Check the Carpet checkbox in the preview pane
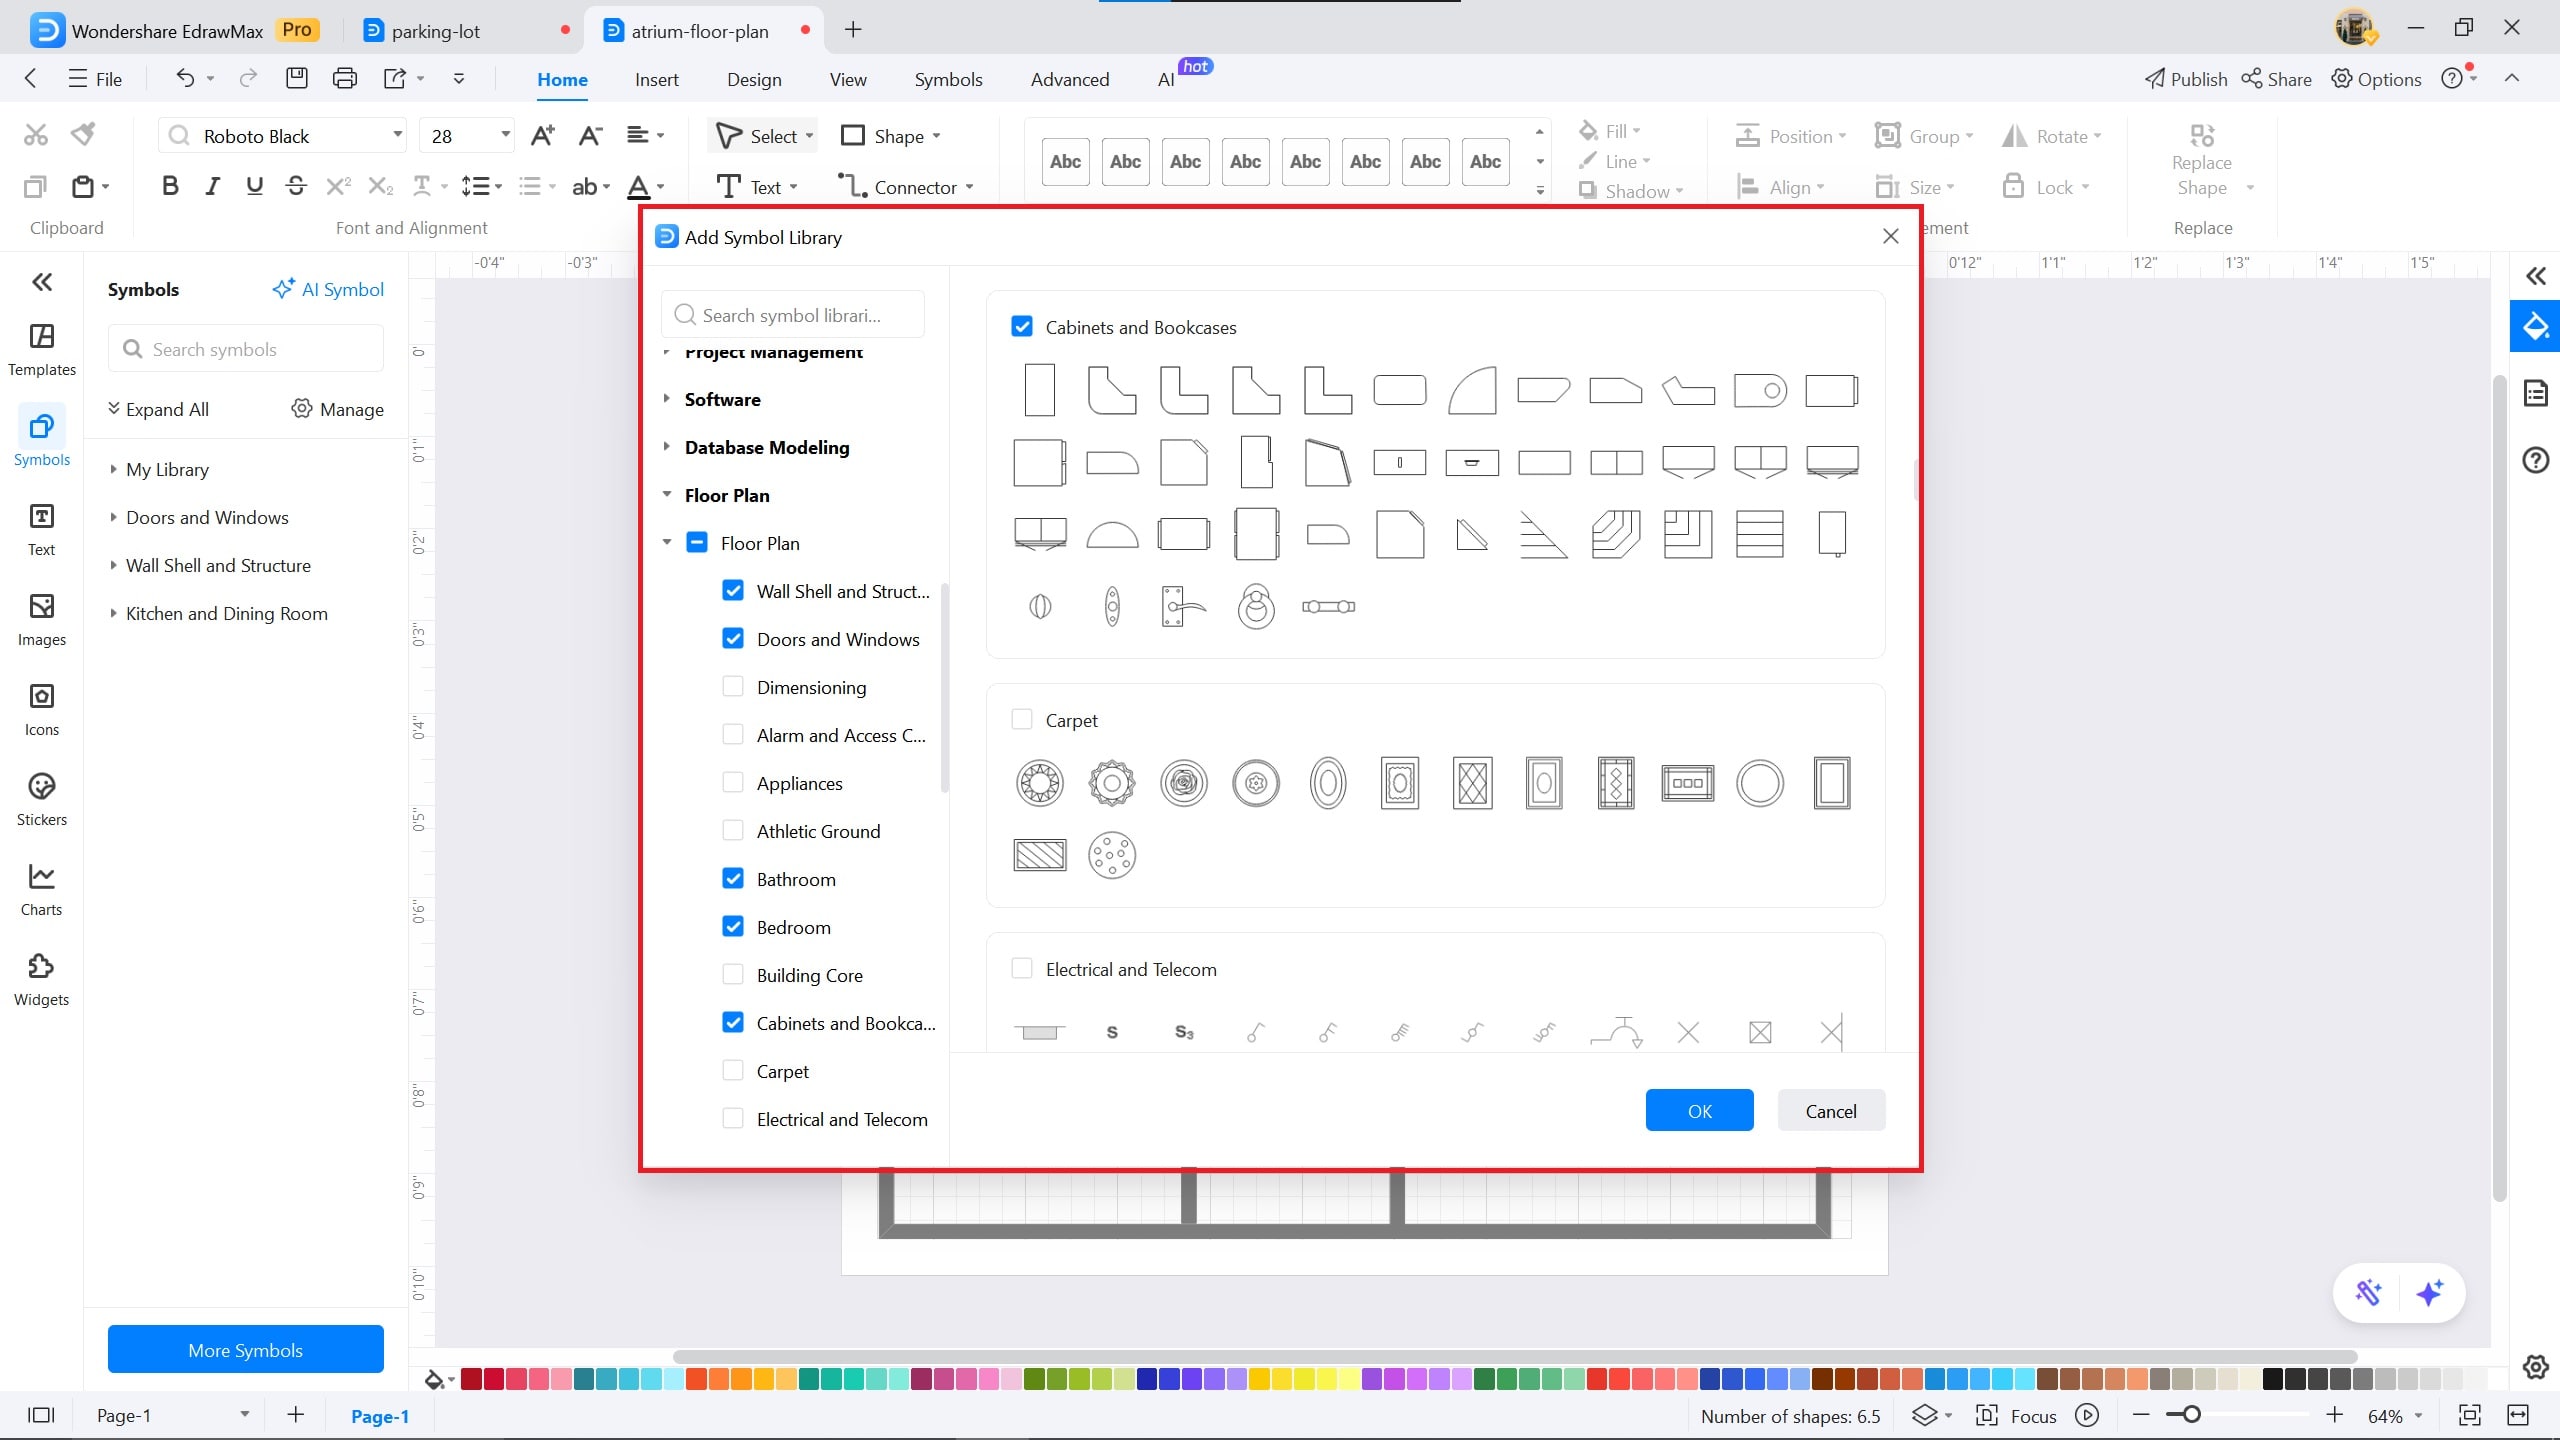 [x=1022, y=720]
